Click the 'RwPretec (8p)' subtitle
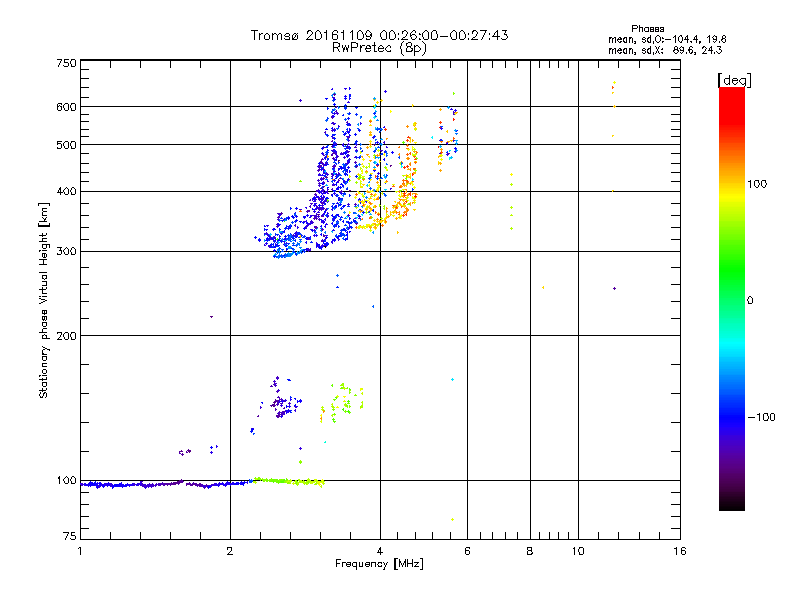The width and height of the screenshot is (800, 600). (x=379, y=48)
